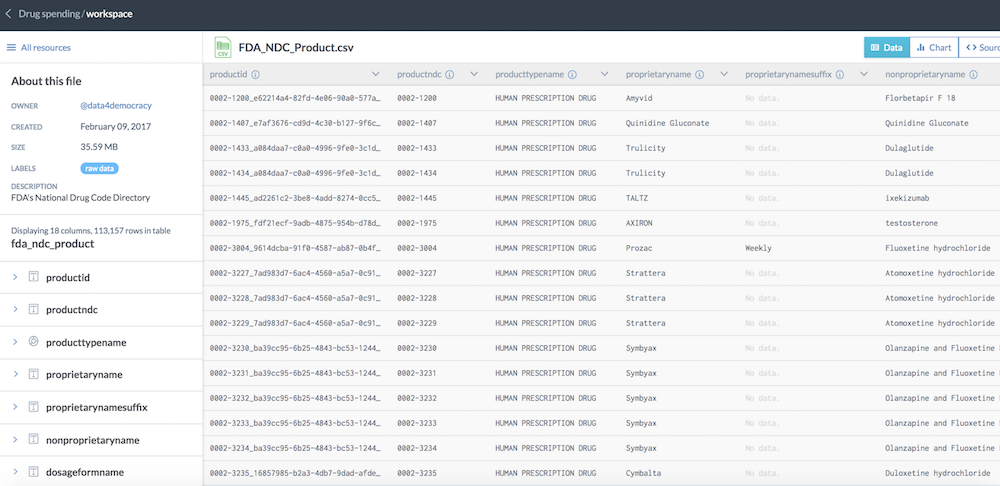
Task: Click the info icon beside productndc column header
Action: [x=450, y=75]
